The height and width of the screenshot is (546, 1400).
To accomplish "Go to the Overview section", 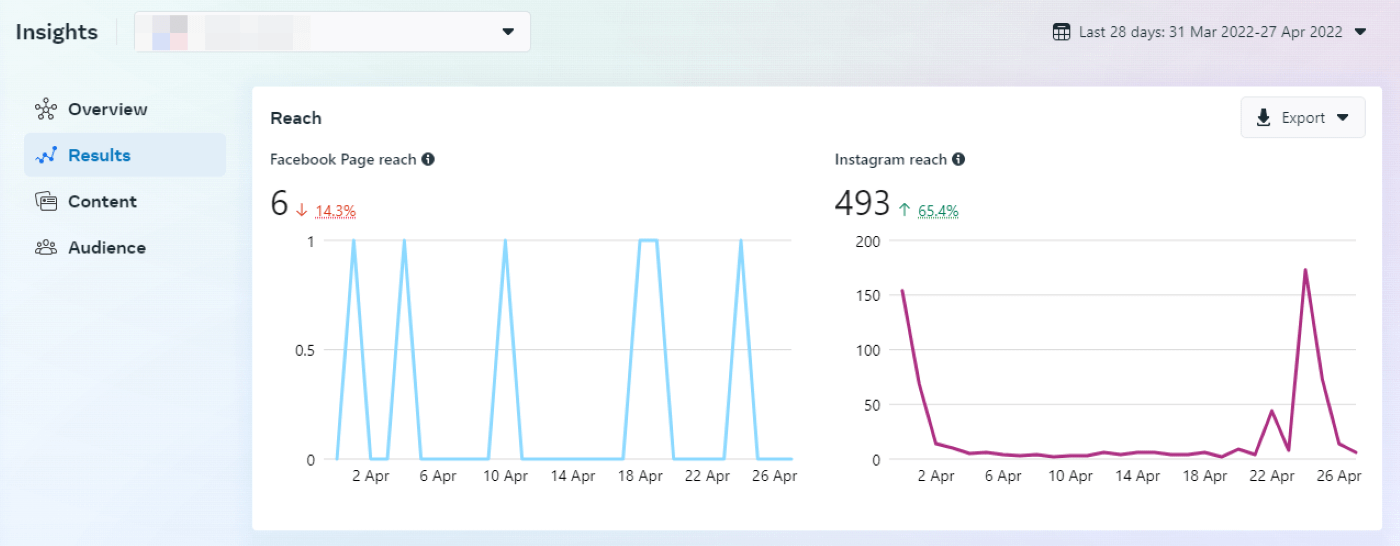I will click(x=125, y=109).
